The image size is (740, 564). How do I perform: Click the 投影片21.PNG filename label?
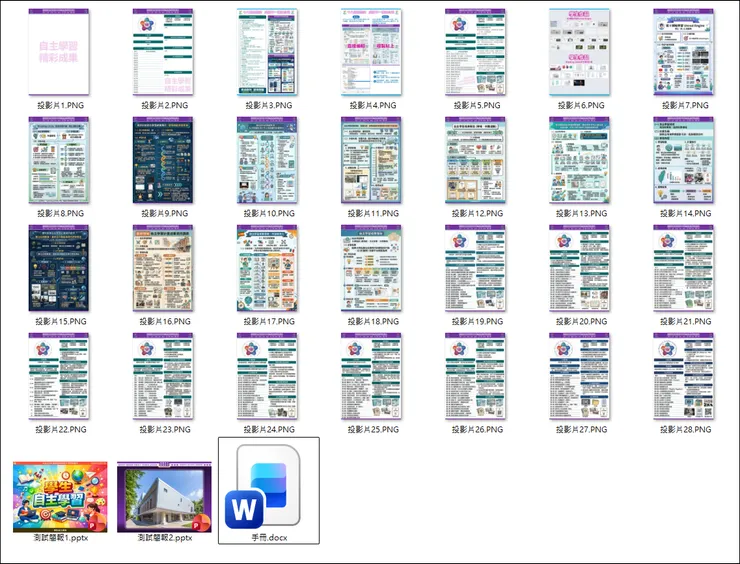tap(685, 321)
